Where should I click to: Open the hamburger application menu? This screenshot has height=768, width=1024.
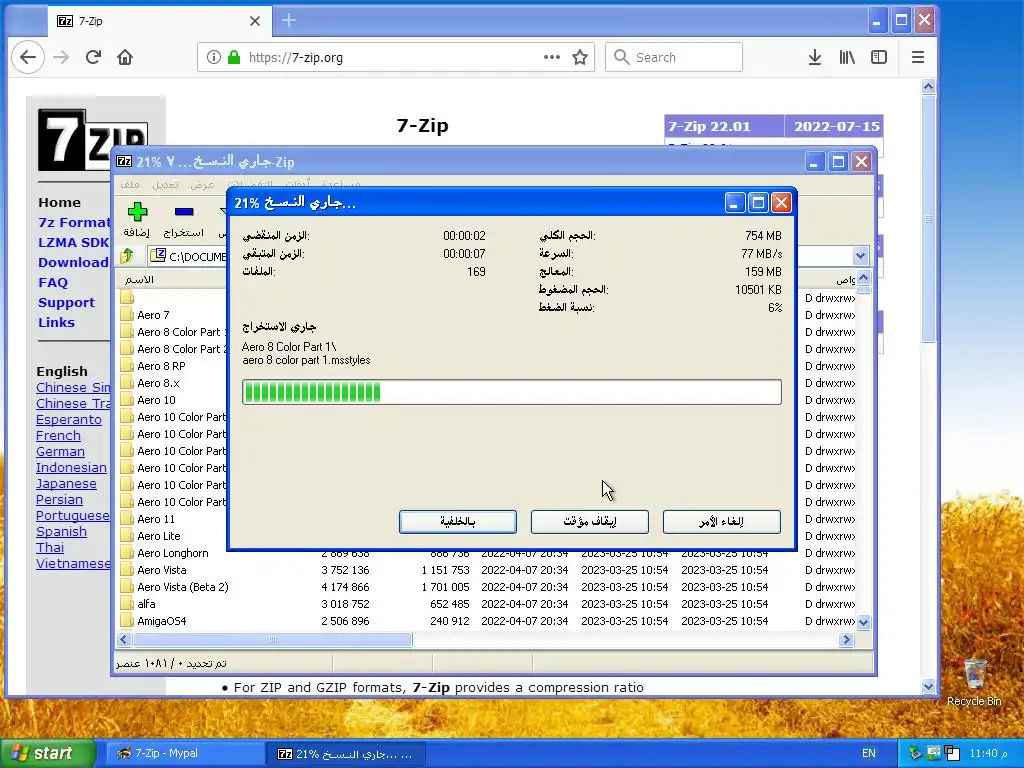pos(918,57)
